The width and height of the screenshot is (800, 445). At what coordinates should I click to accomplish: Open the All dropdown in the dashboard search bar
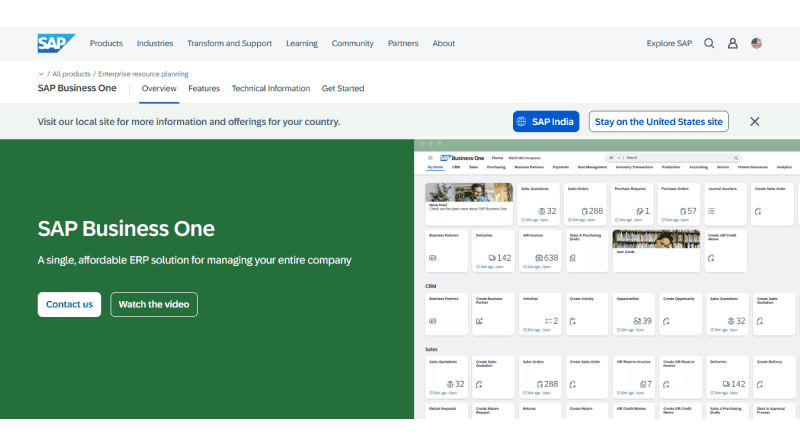pyautogui.click(x=614, y=158)
